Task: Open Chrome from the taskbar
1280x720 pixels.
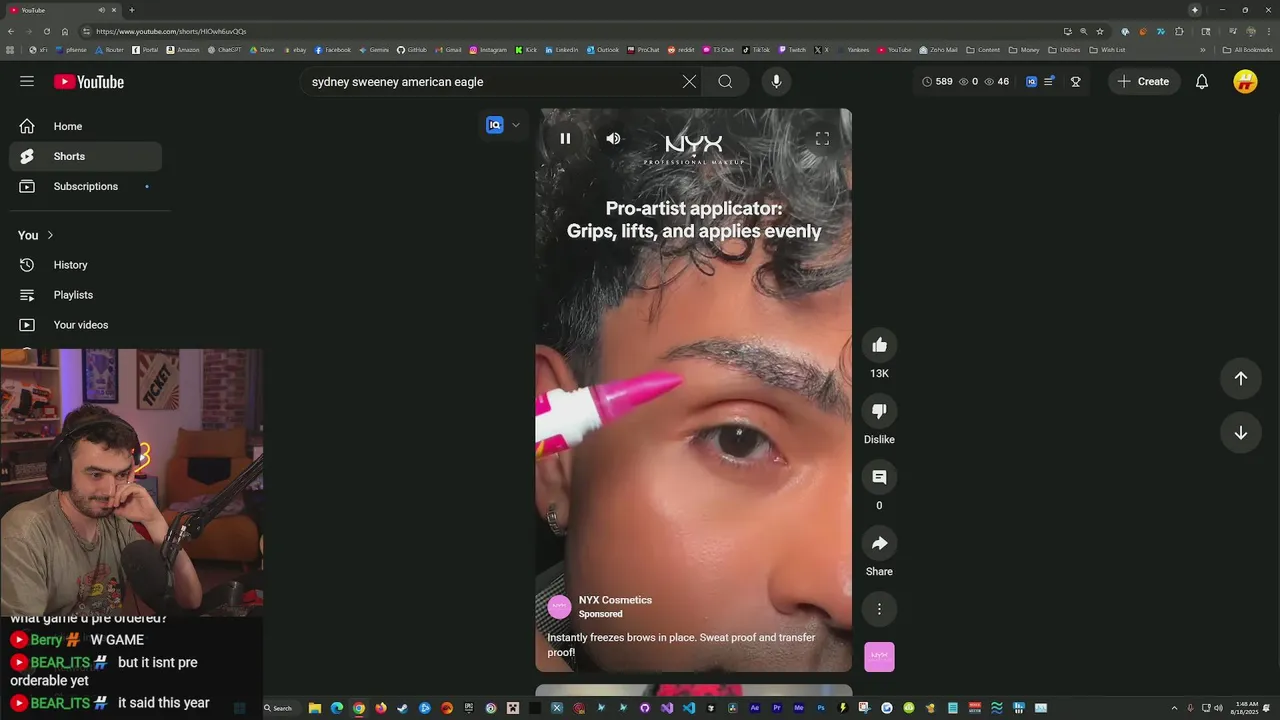Action: coord(359,708)
